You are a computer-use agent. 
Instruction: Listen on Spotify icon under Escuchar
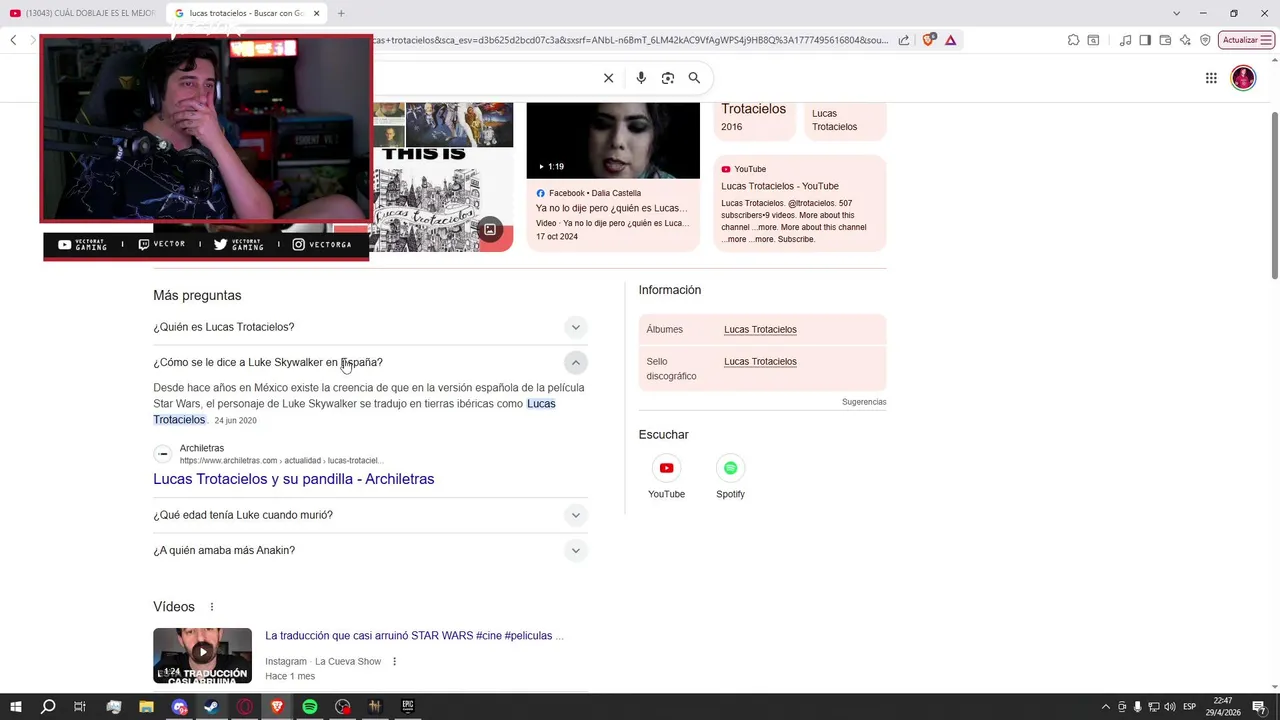coord(730,468)
